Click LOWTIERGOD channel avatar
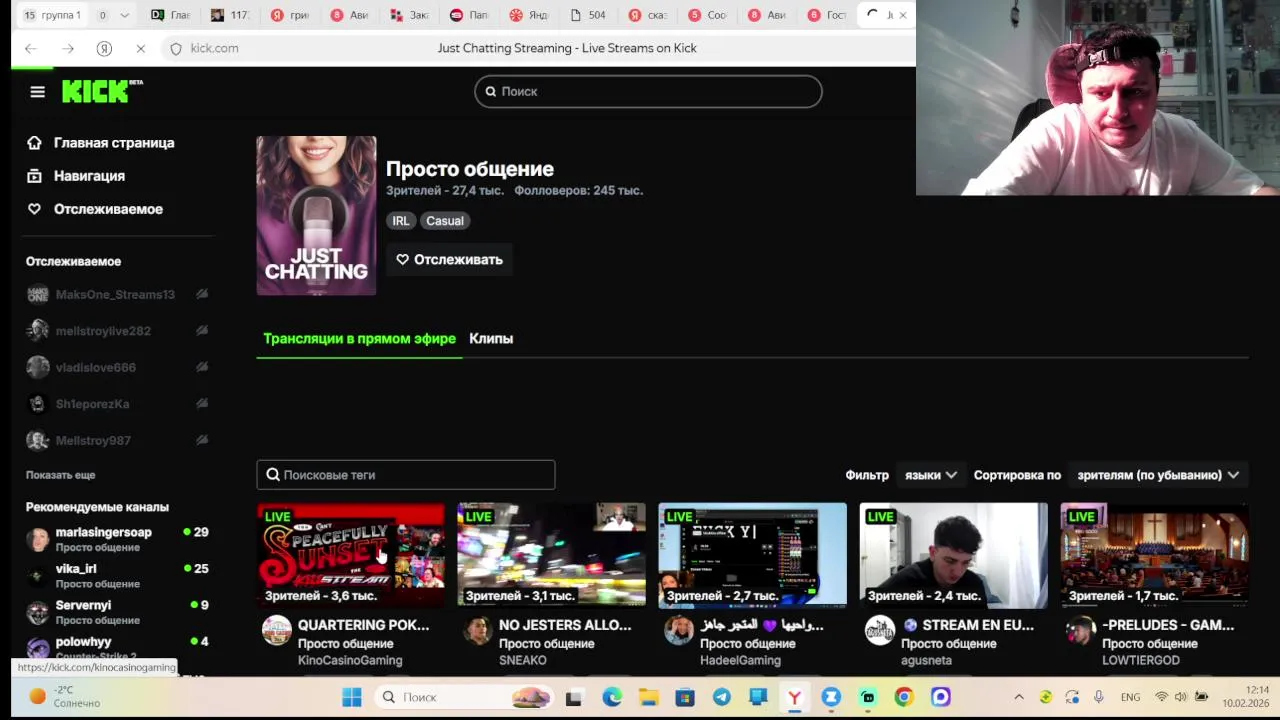 pos(1081,631)
